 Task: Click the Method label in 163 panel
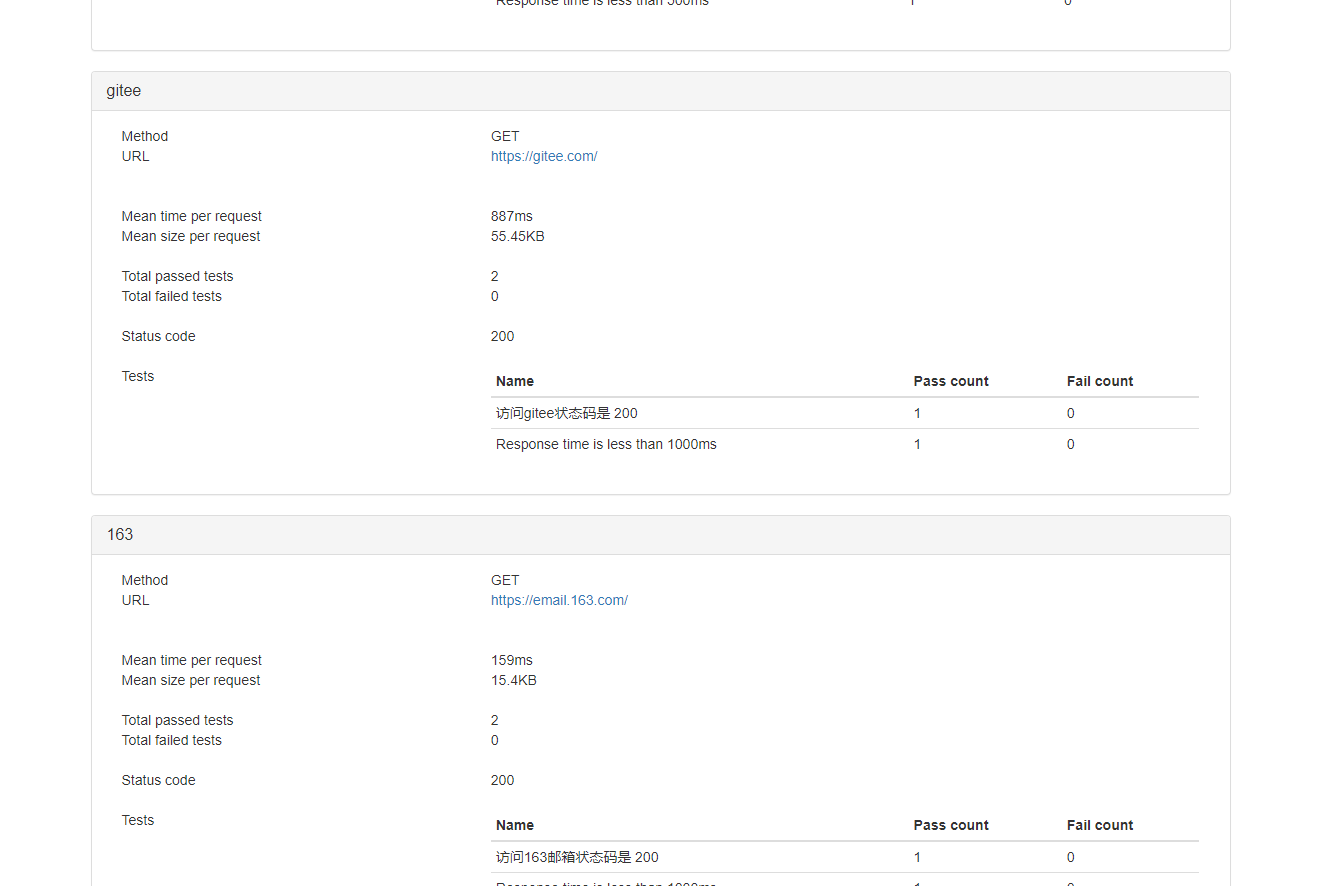click(x=145, y=580)
